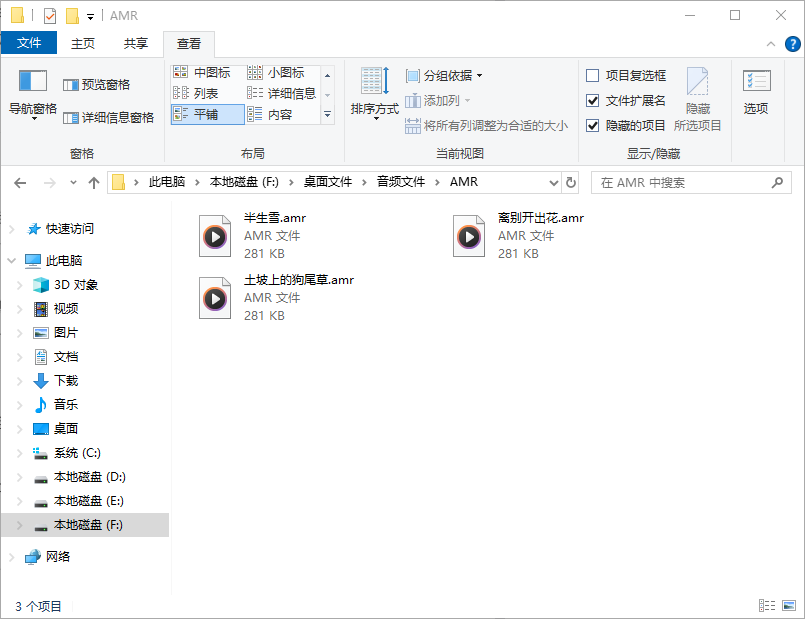Click layout gallery up arrow
The width and height of the screenshot is (805, 619).
tap(328, 75)
